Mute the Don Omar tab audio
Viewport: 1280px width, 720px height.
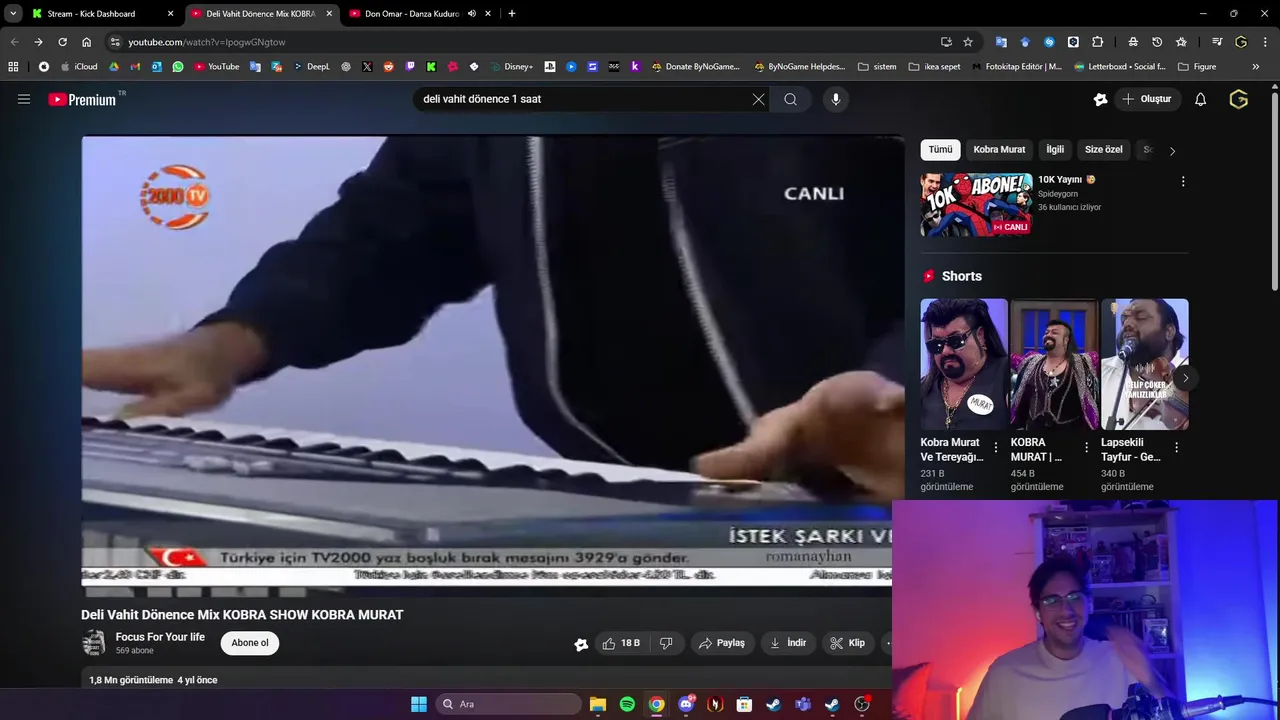click(x=472, y=14)
